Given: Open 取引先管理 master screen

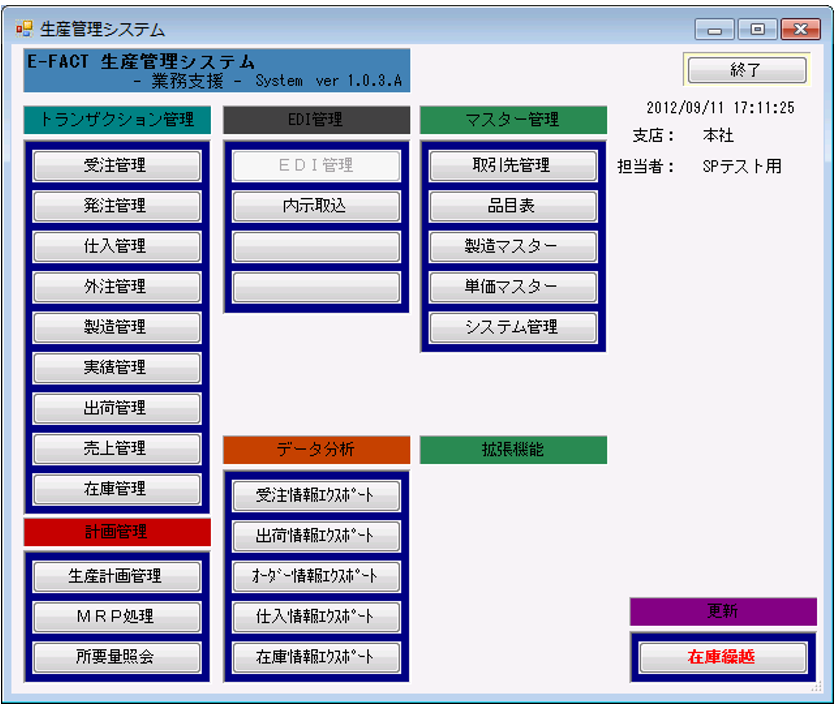Looking at the screenshot, I should coord(512,166).
